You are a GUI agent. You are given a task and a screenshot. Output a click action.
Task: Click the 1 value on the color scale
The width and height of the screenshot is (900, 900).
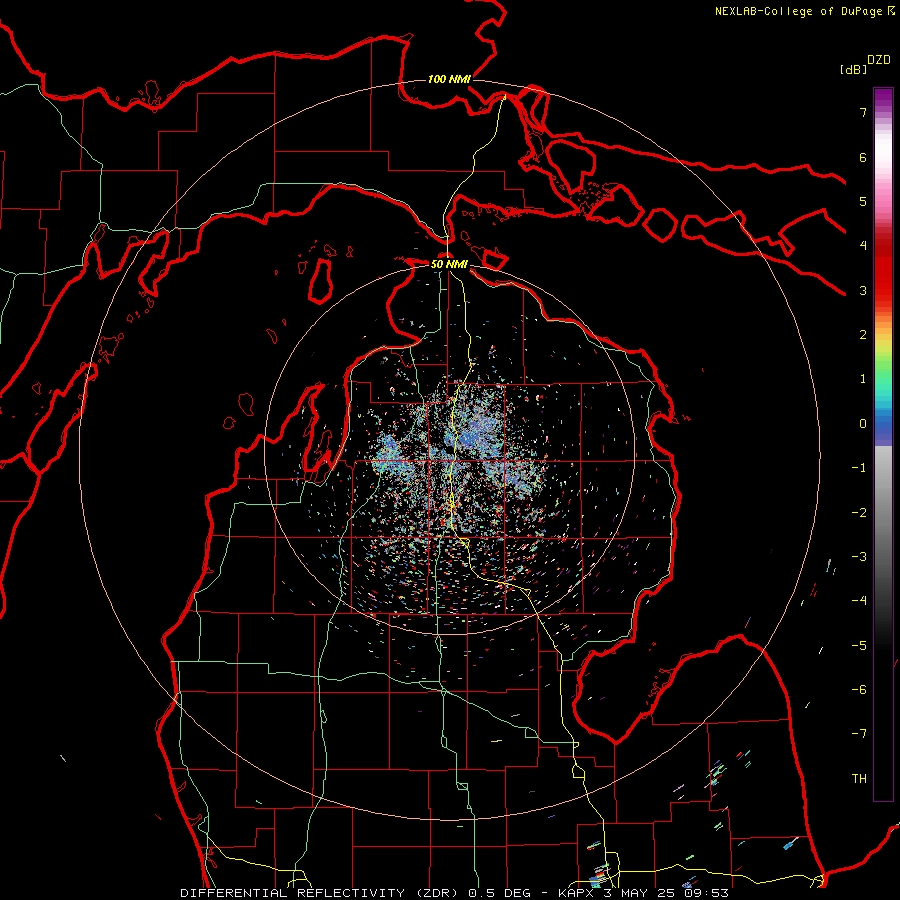[863, 379]
